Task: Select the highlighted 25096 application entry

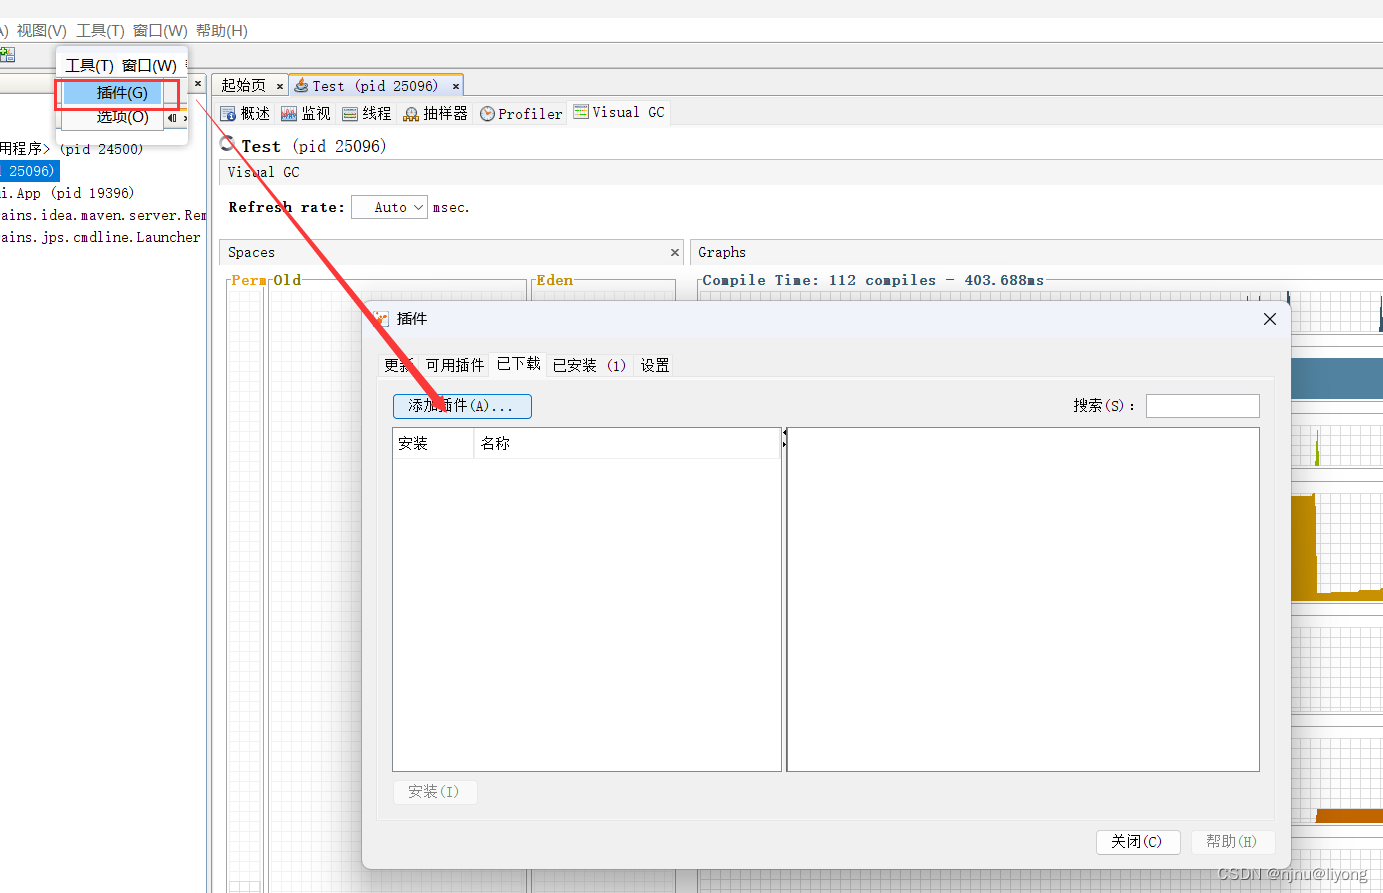Action: click(x=30, y=171)
